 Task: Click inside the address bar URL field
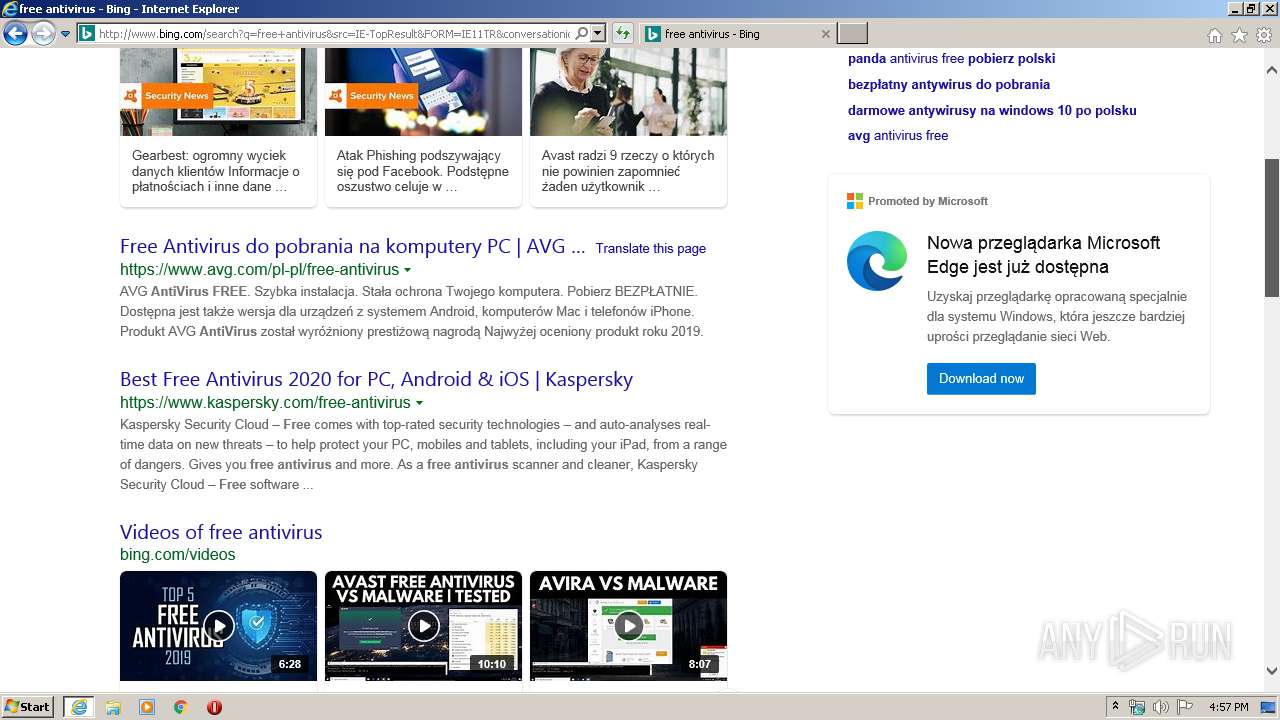pyautogui.click(x=335, y=33)
